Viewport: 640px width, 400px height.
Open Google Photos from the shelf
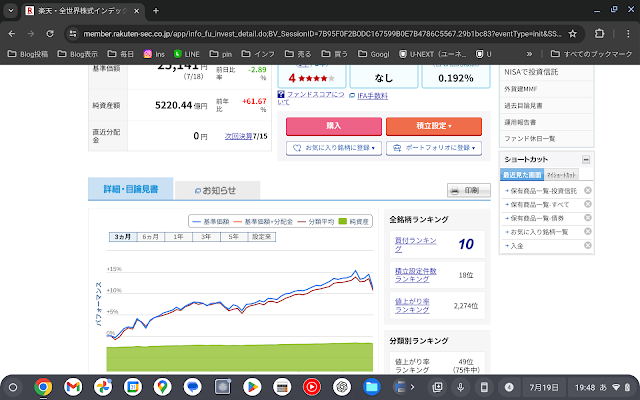click(x=103, y=387)
